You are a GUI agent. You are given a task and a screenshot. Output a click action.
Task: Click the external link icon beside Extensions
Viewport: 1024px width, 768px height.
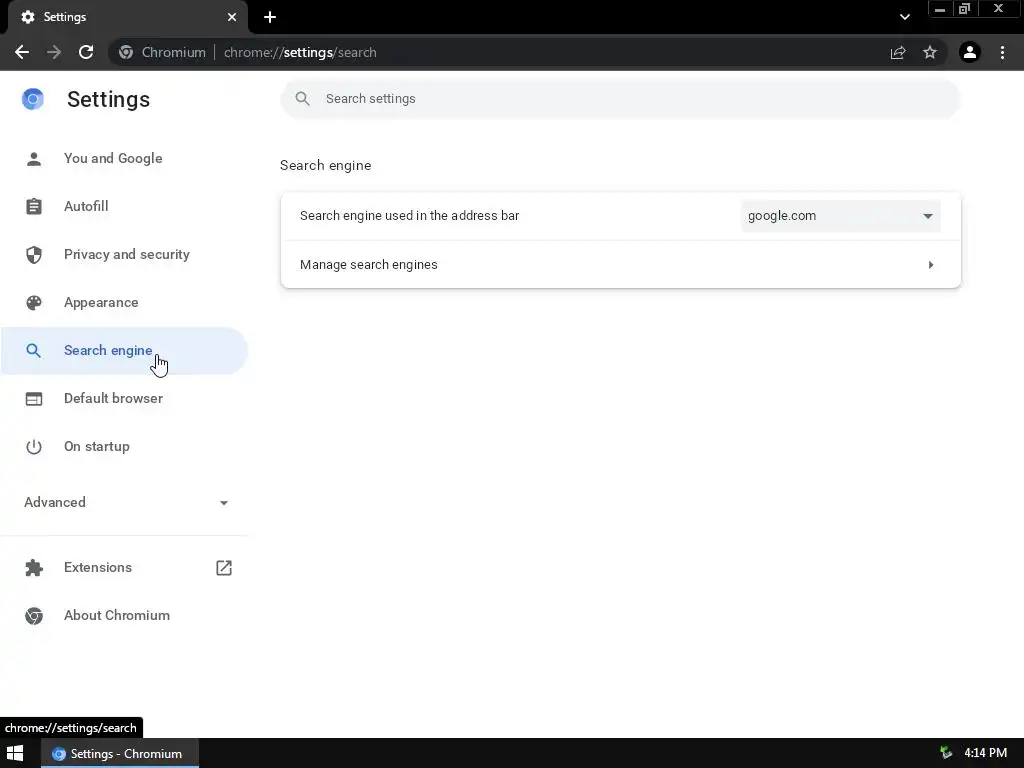click(224, 568)
